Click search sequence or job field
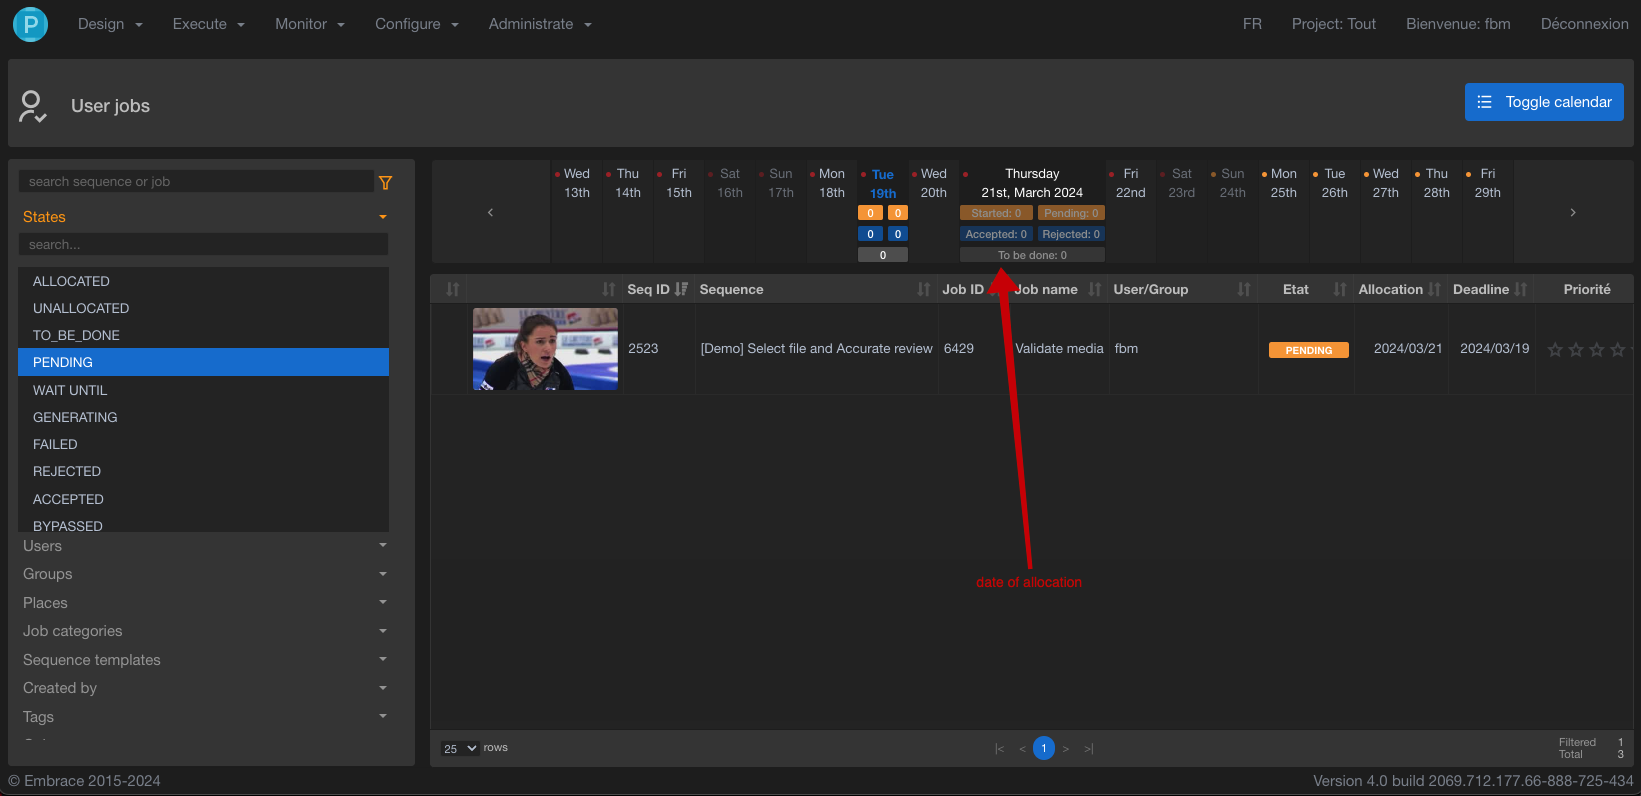The height and width of the screenshot is (796, 1641). (x=196, y=181)
